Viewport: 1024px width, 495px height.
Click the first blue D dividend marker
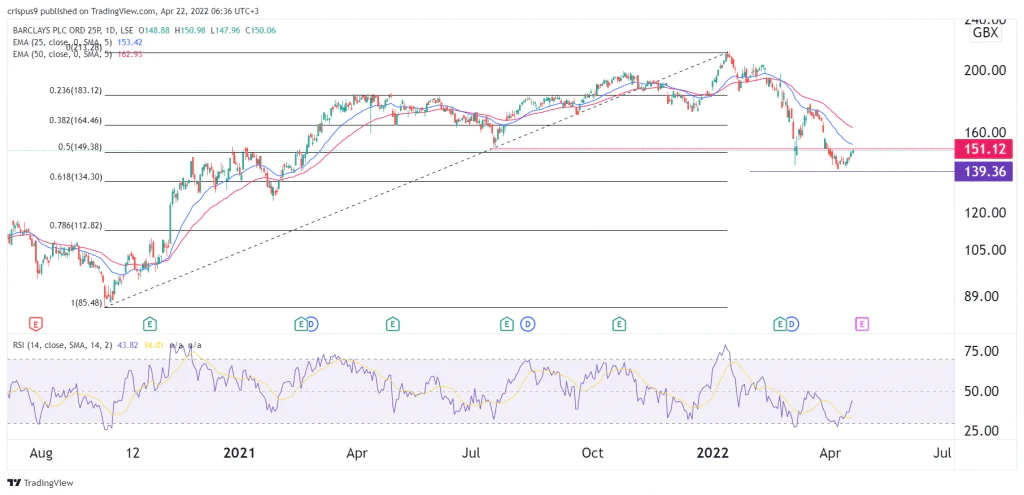tap(313, 324)
